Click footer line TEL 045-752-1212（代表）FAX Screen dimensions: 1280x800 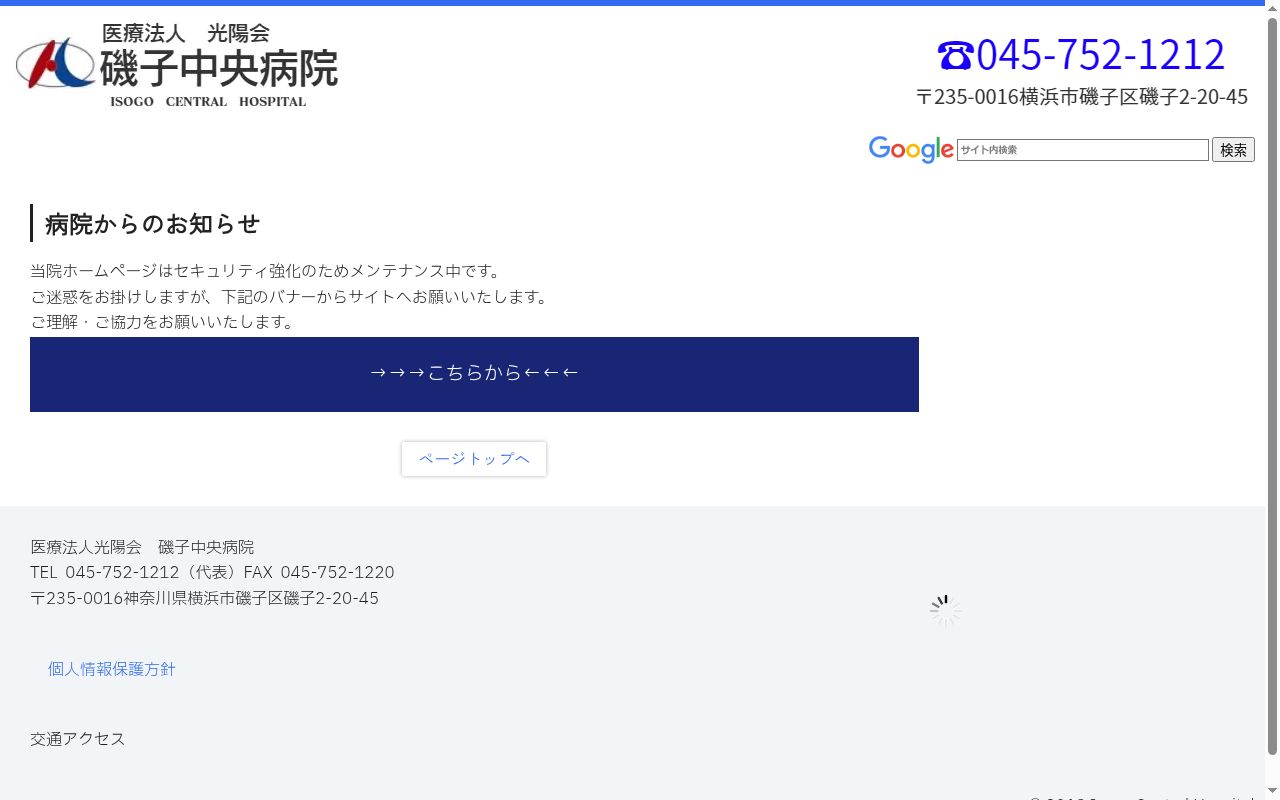tap(212, 572)
